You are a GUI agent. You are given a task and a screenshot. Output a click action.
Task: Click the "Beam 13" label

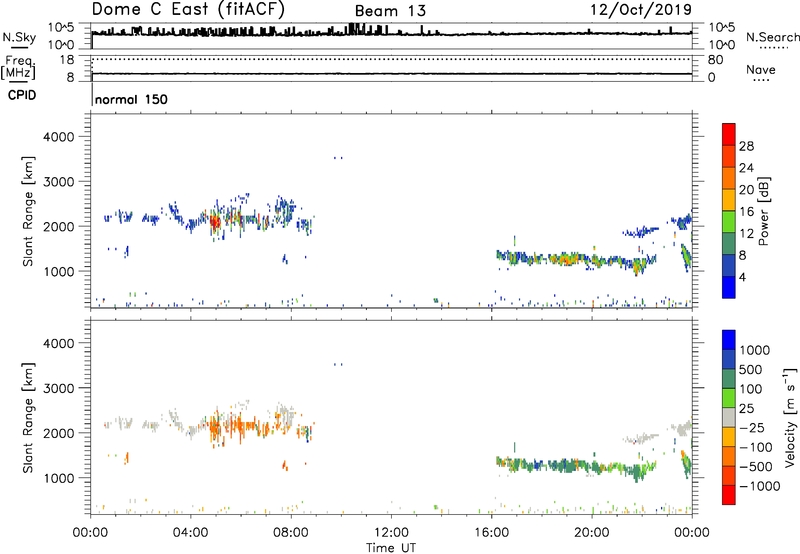click(x=390, y=11)
